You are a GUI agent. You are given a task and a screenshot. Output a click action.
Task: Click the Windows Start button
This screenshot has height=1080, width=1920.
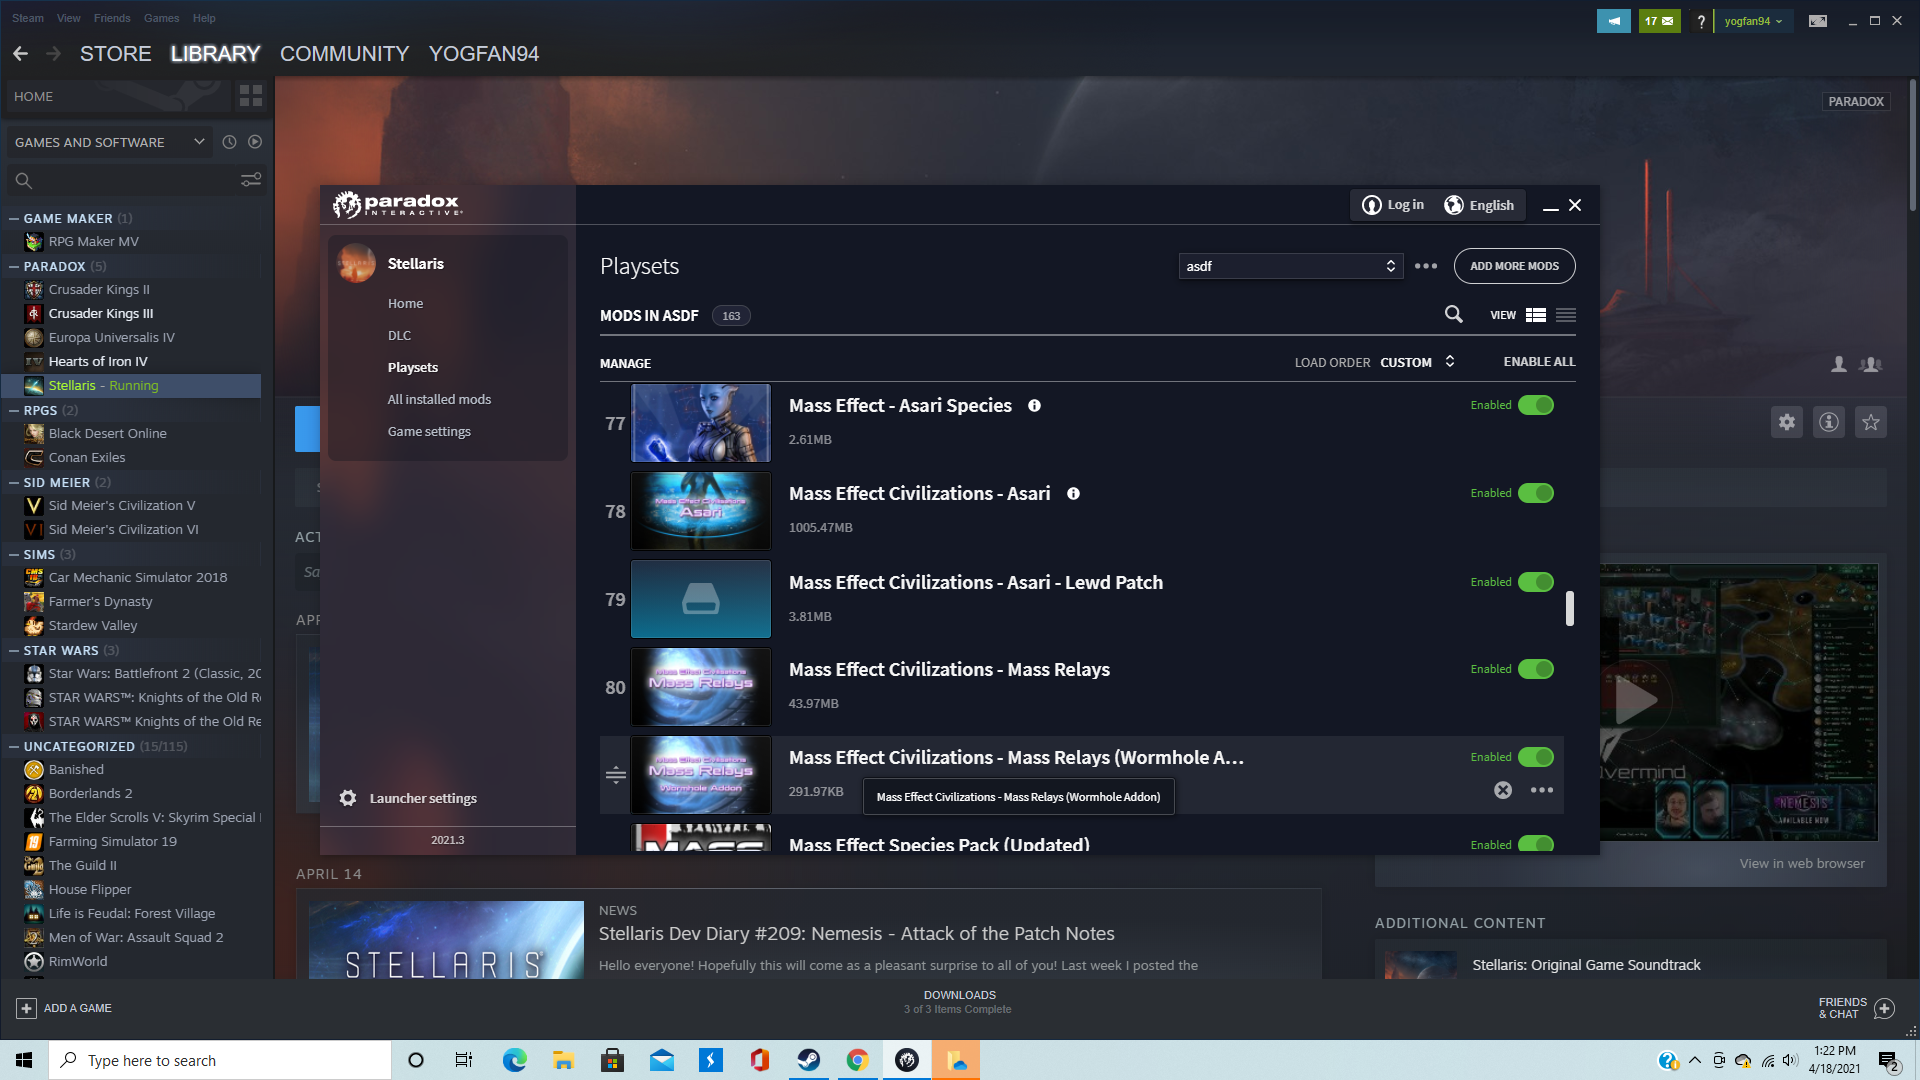(x=24, y=1060)
